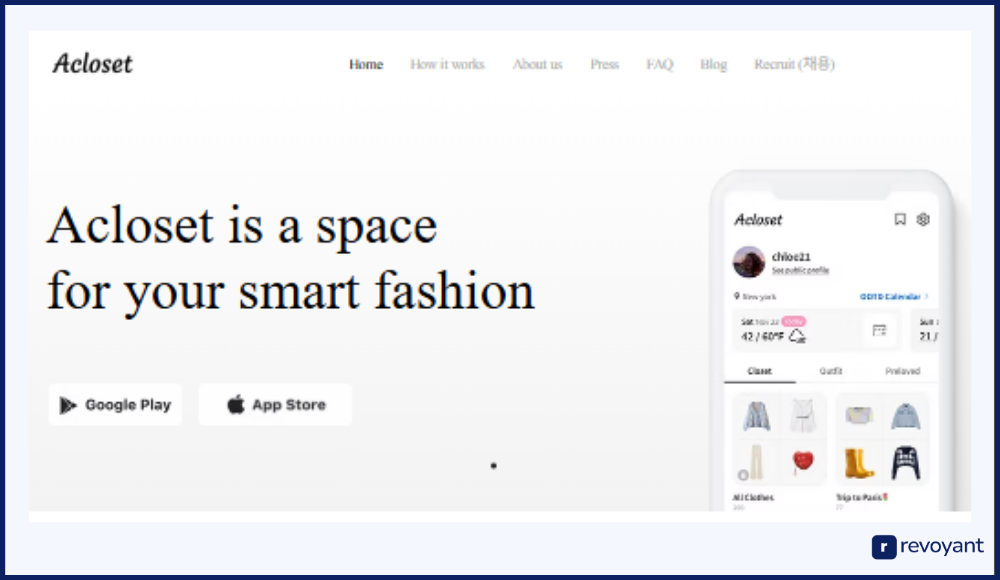Image resolution: width=1000 pixels, height=580 pixels.
Task: Open the About us page
Action: (537, 64)
